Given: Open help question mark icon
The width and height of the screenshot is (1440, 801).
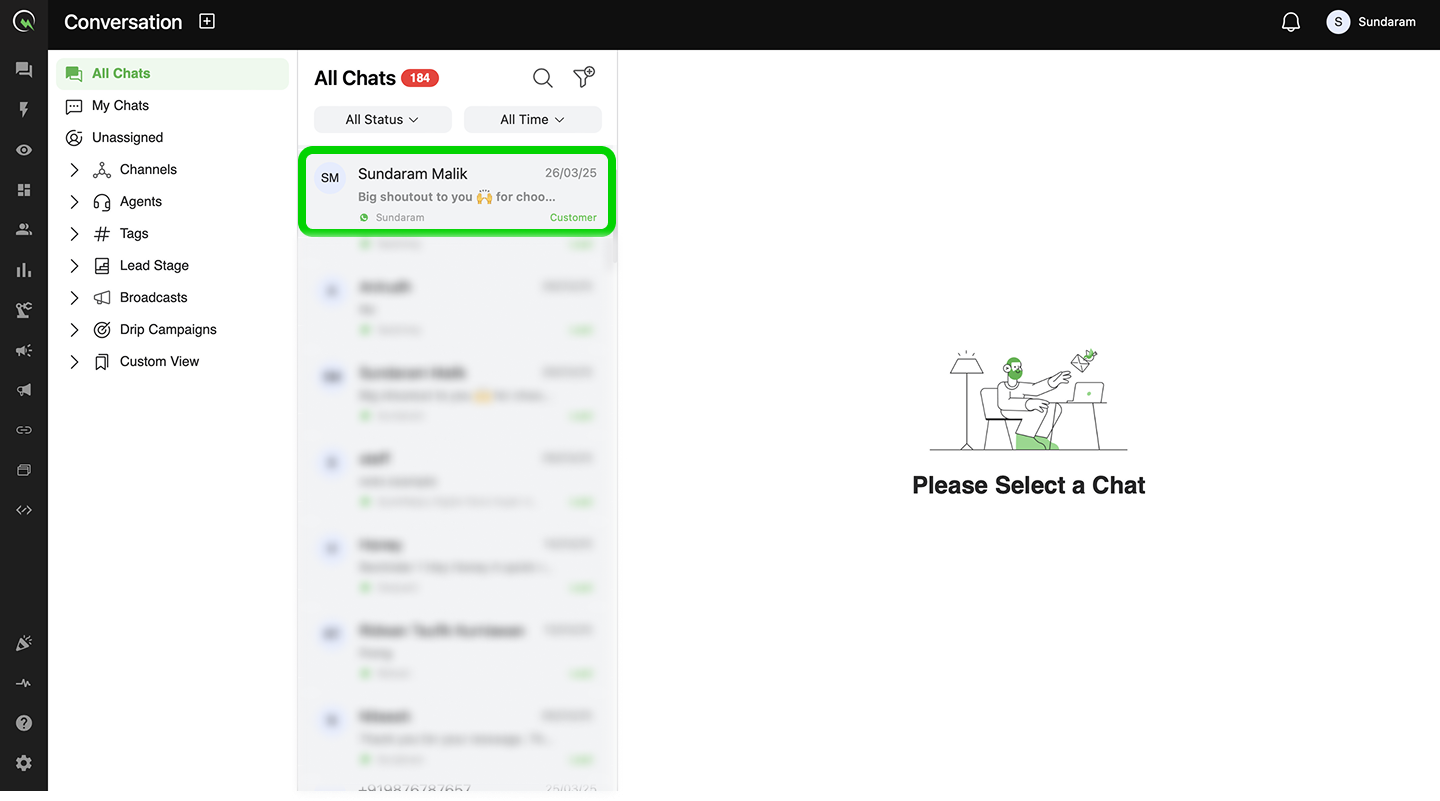Looking at the screenshot, I should [24, 723].
